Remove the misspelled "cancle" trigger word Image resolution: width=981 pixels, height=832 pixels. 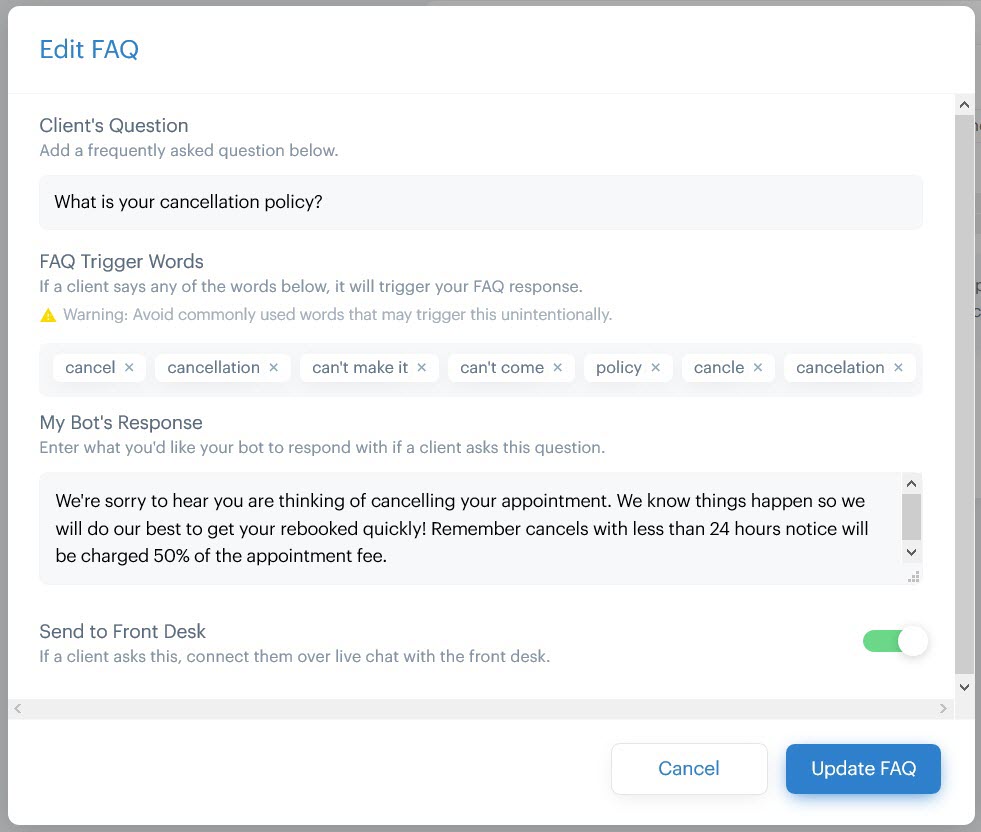(758, 367)
